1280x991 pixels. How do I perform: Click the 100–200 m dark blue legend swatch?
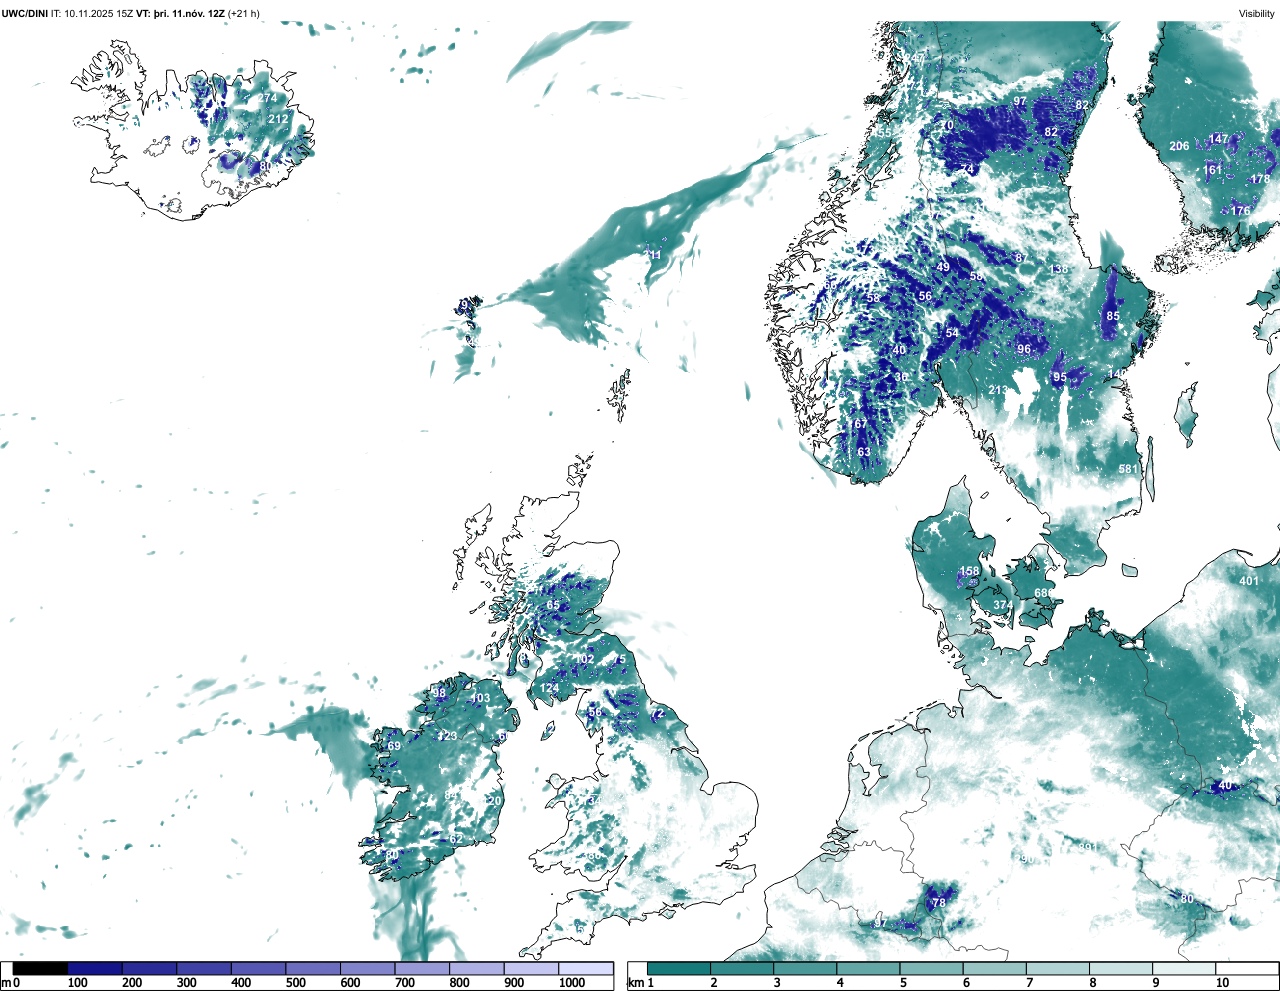click(95, 968)
